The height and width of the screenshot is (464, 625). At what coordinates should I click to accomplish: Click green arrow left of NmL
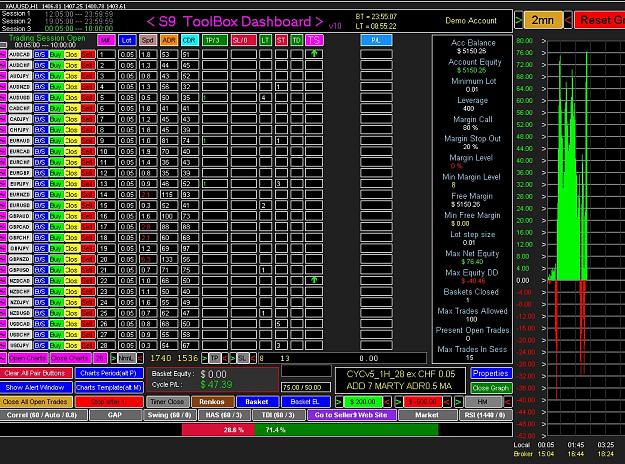(x=114, y=358)
